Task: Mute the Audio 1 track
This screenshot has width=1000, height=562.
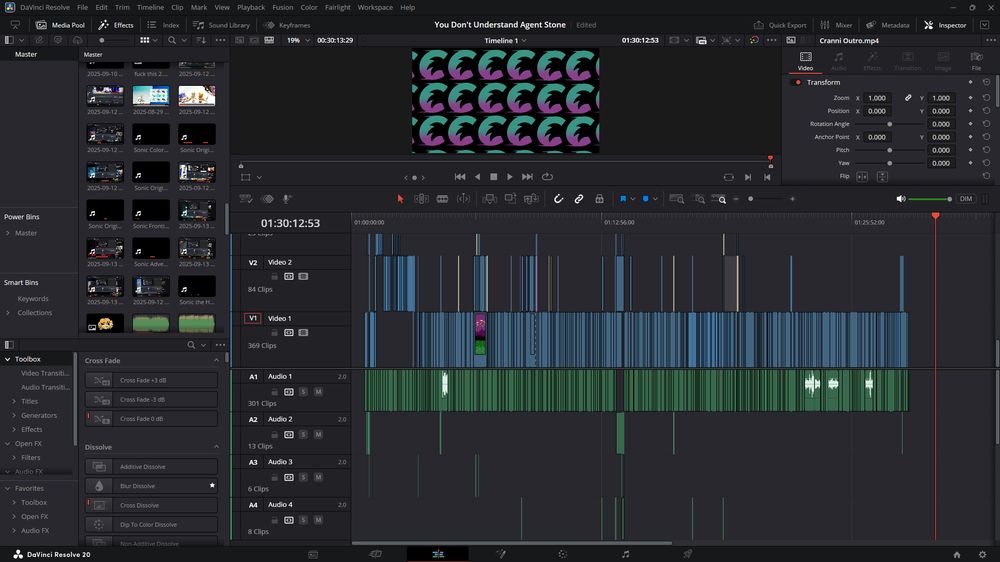Action: click(318, 392)
